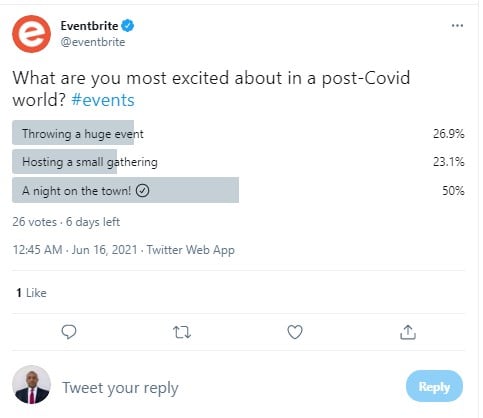Click the Eventbrite display name
483x418 pixels.
pyautogui.click(x=89, y=26)
